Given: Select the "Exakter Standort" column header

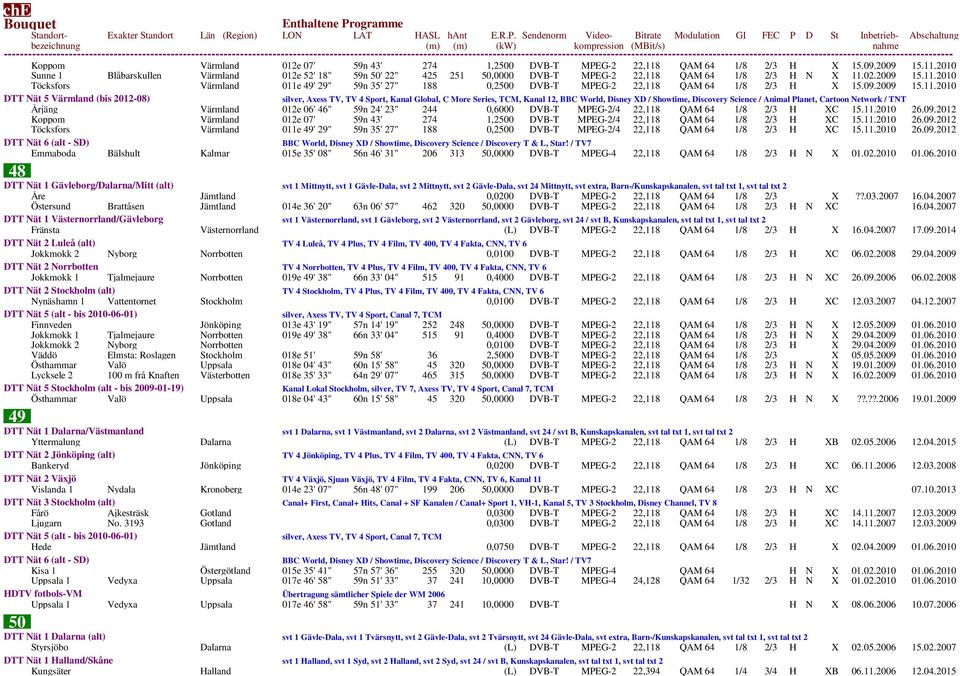Looking at the screenshot, I should [x=140, y=36].
